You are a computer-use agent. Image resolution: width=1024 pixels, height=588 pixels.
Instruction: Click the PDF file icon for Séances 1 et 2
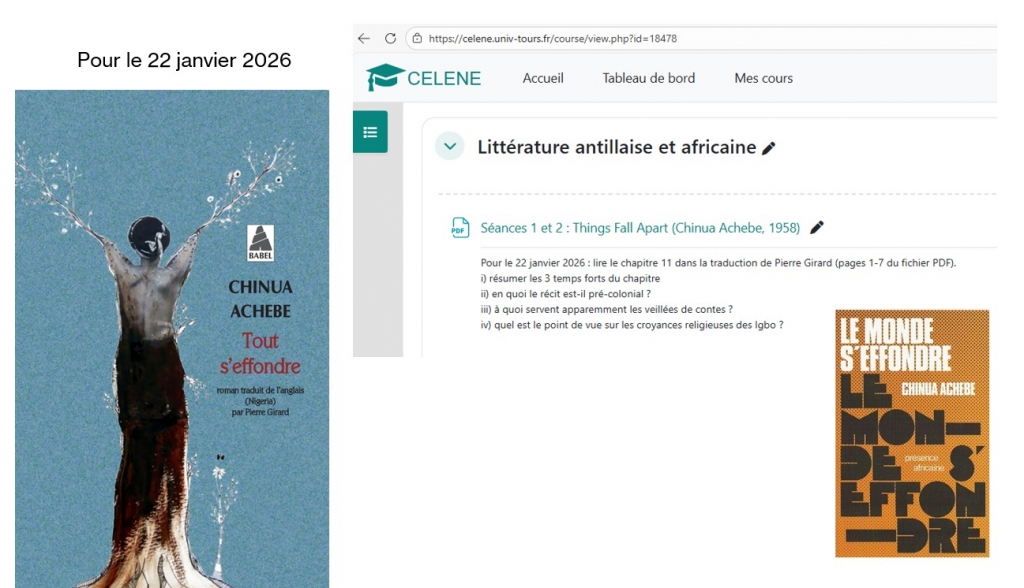pos(460,228)
